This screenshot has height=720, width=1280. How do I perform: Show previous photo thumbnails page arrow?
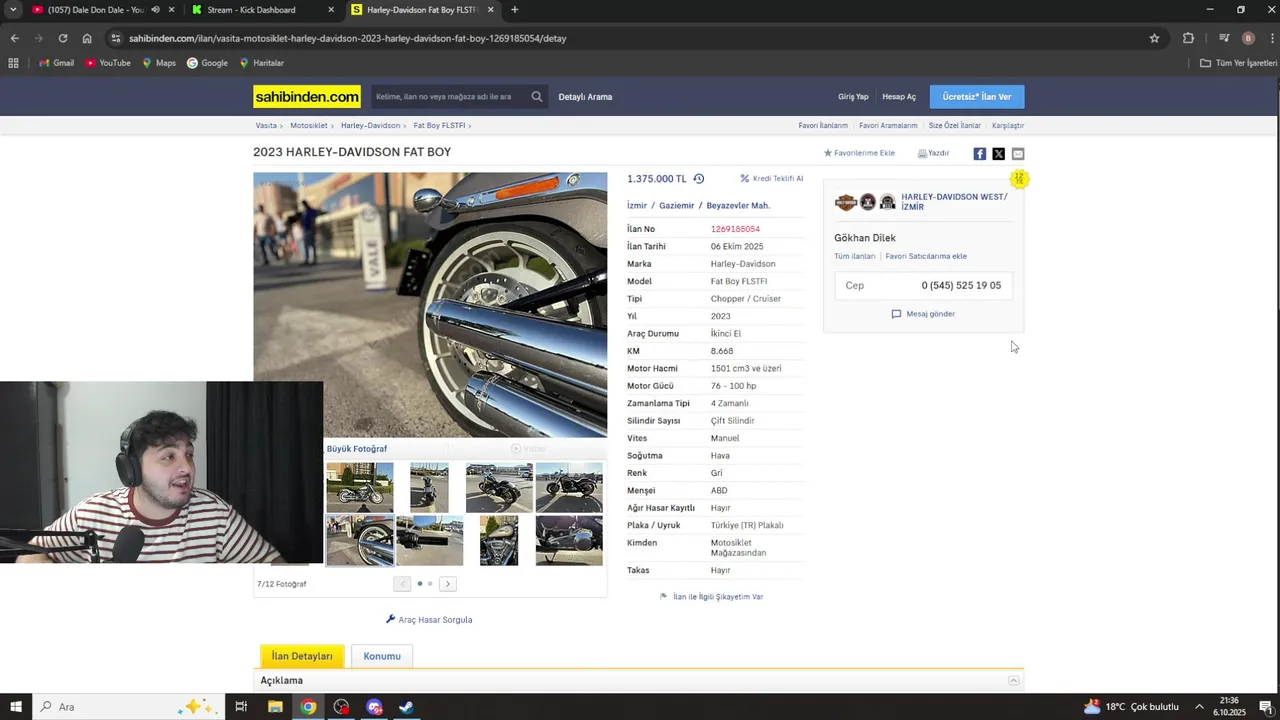coord(402,584)
